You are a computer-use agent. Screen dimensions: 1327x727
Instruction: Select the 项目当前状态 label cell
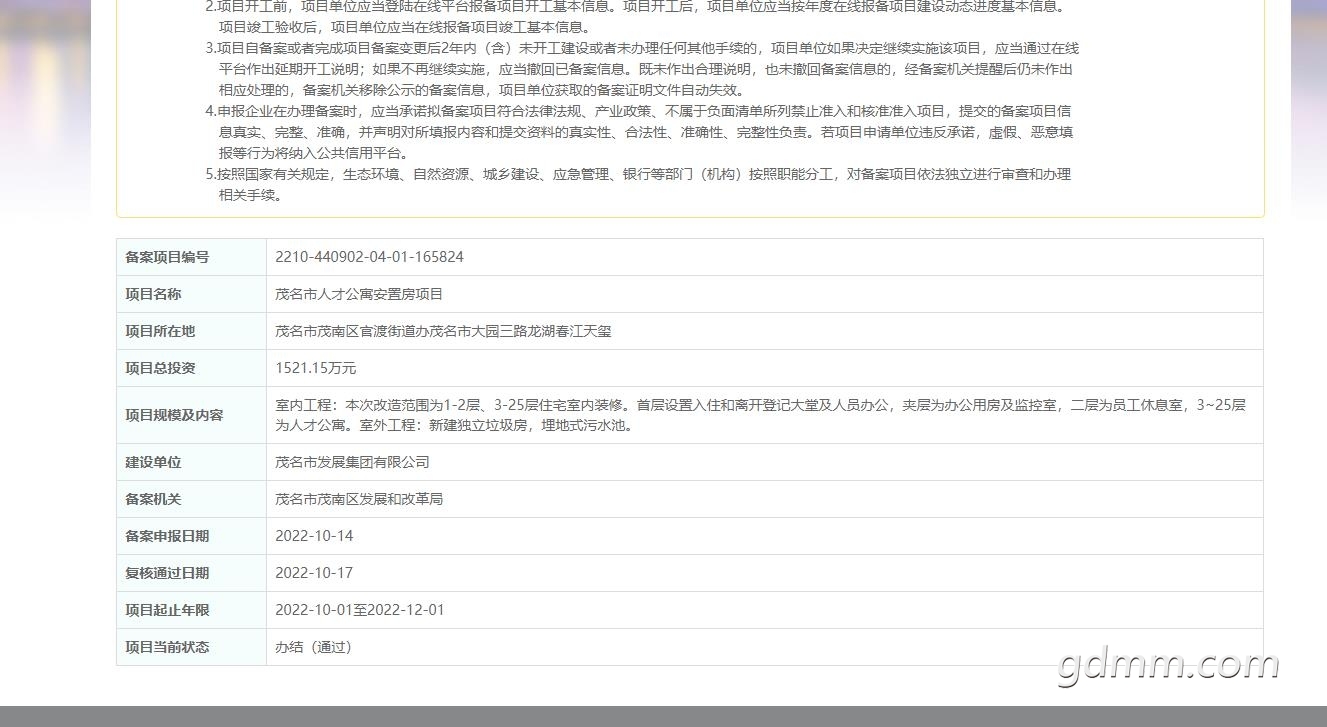(x=191, y=647)
